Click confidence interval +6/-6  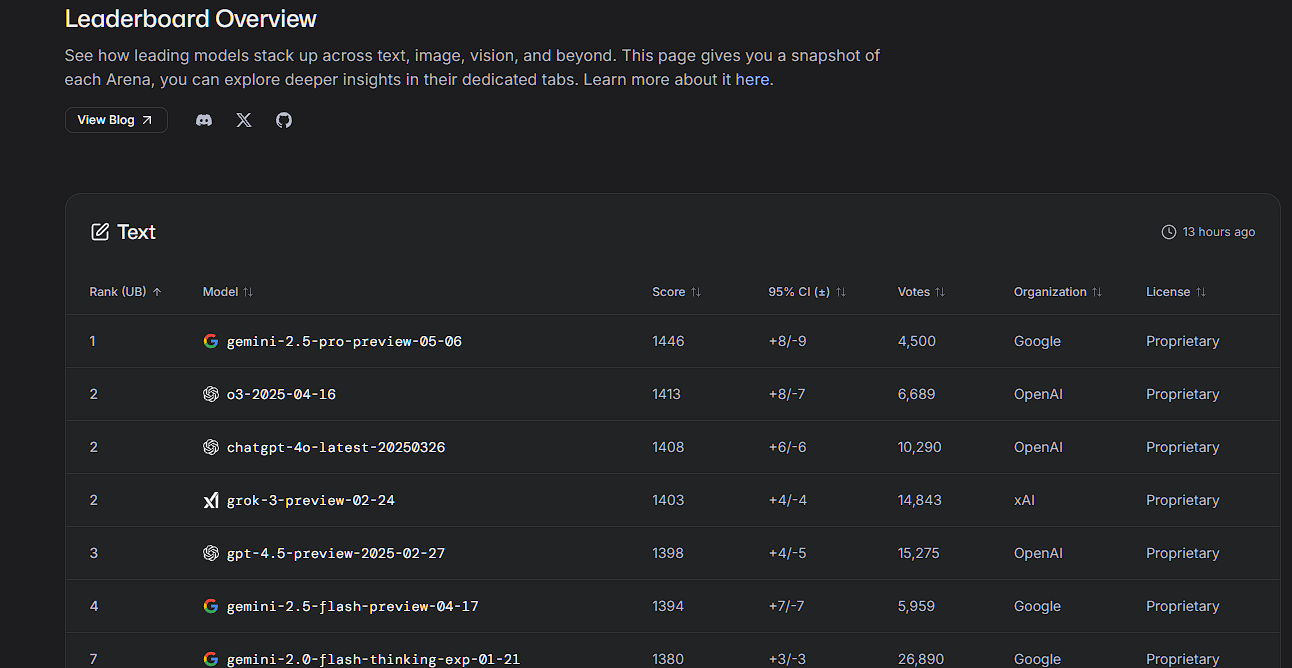(x=787, y=447)
